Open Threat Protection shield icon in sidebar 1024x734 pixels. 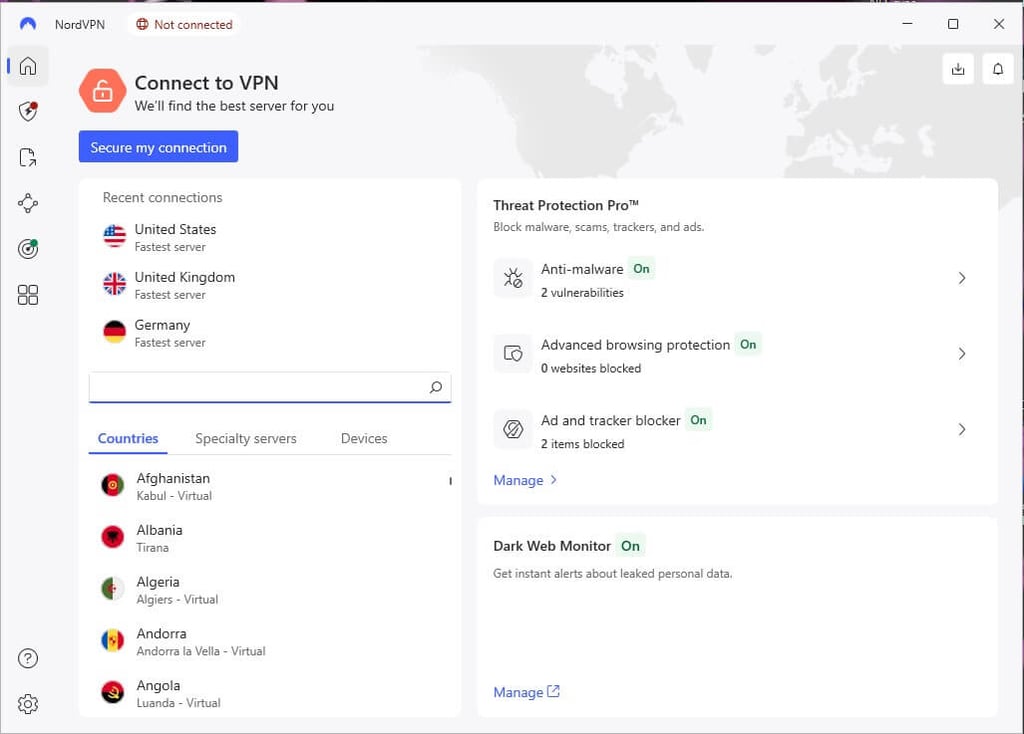[x=28, y=111]
